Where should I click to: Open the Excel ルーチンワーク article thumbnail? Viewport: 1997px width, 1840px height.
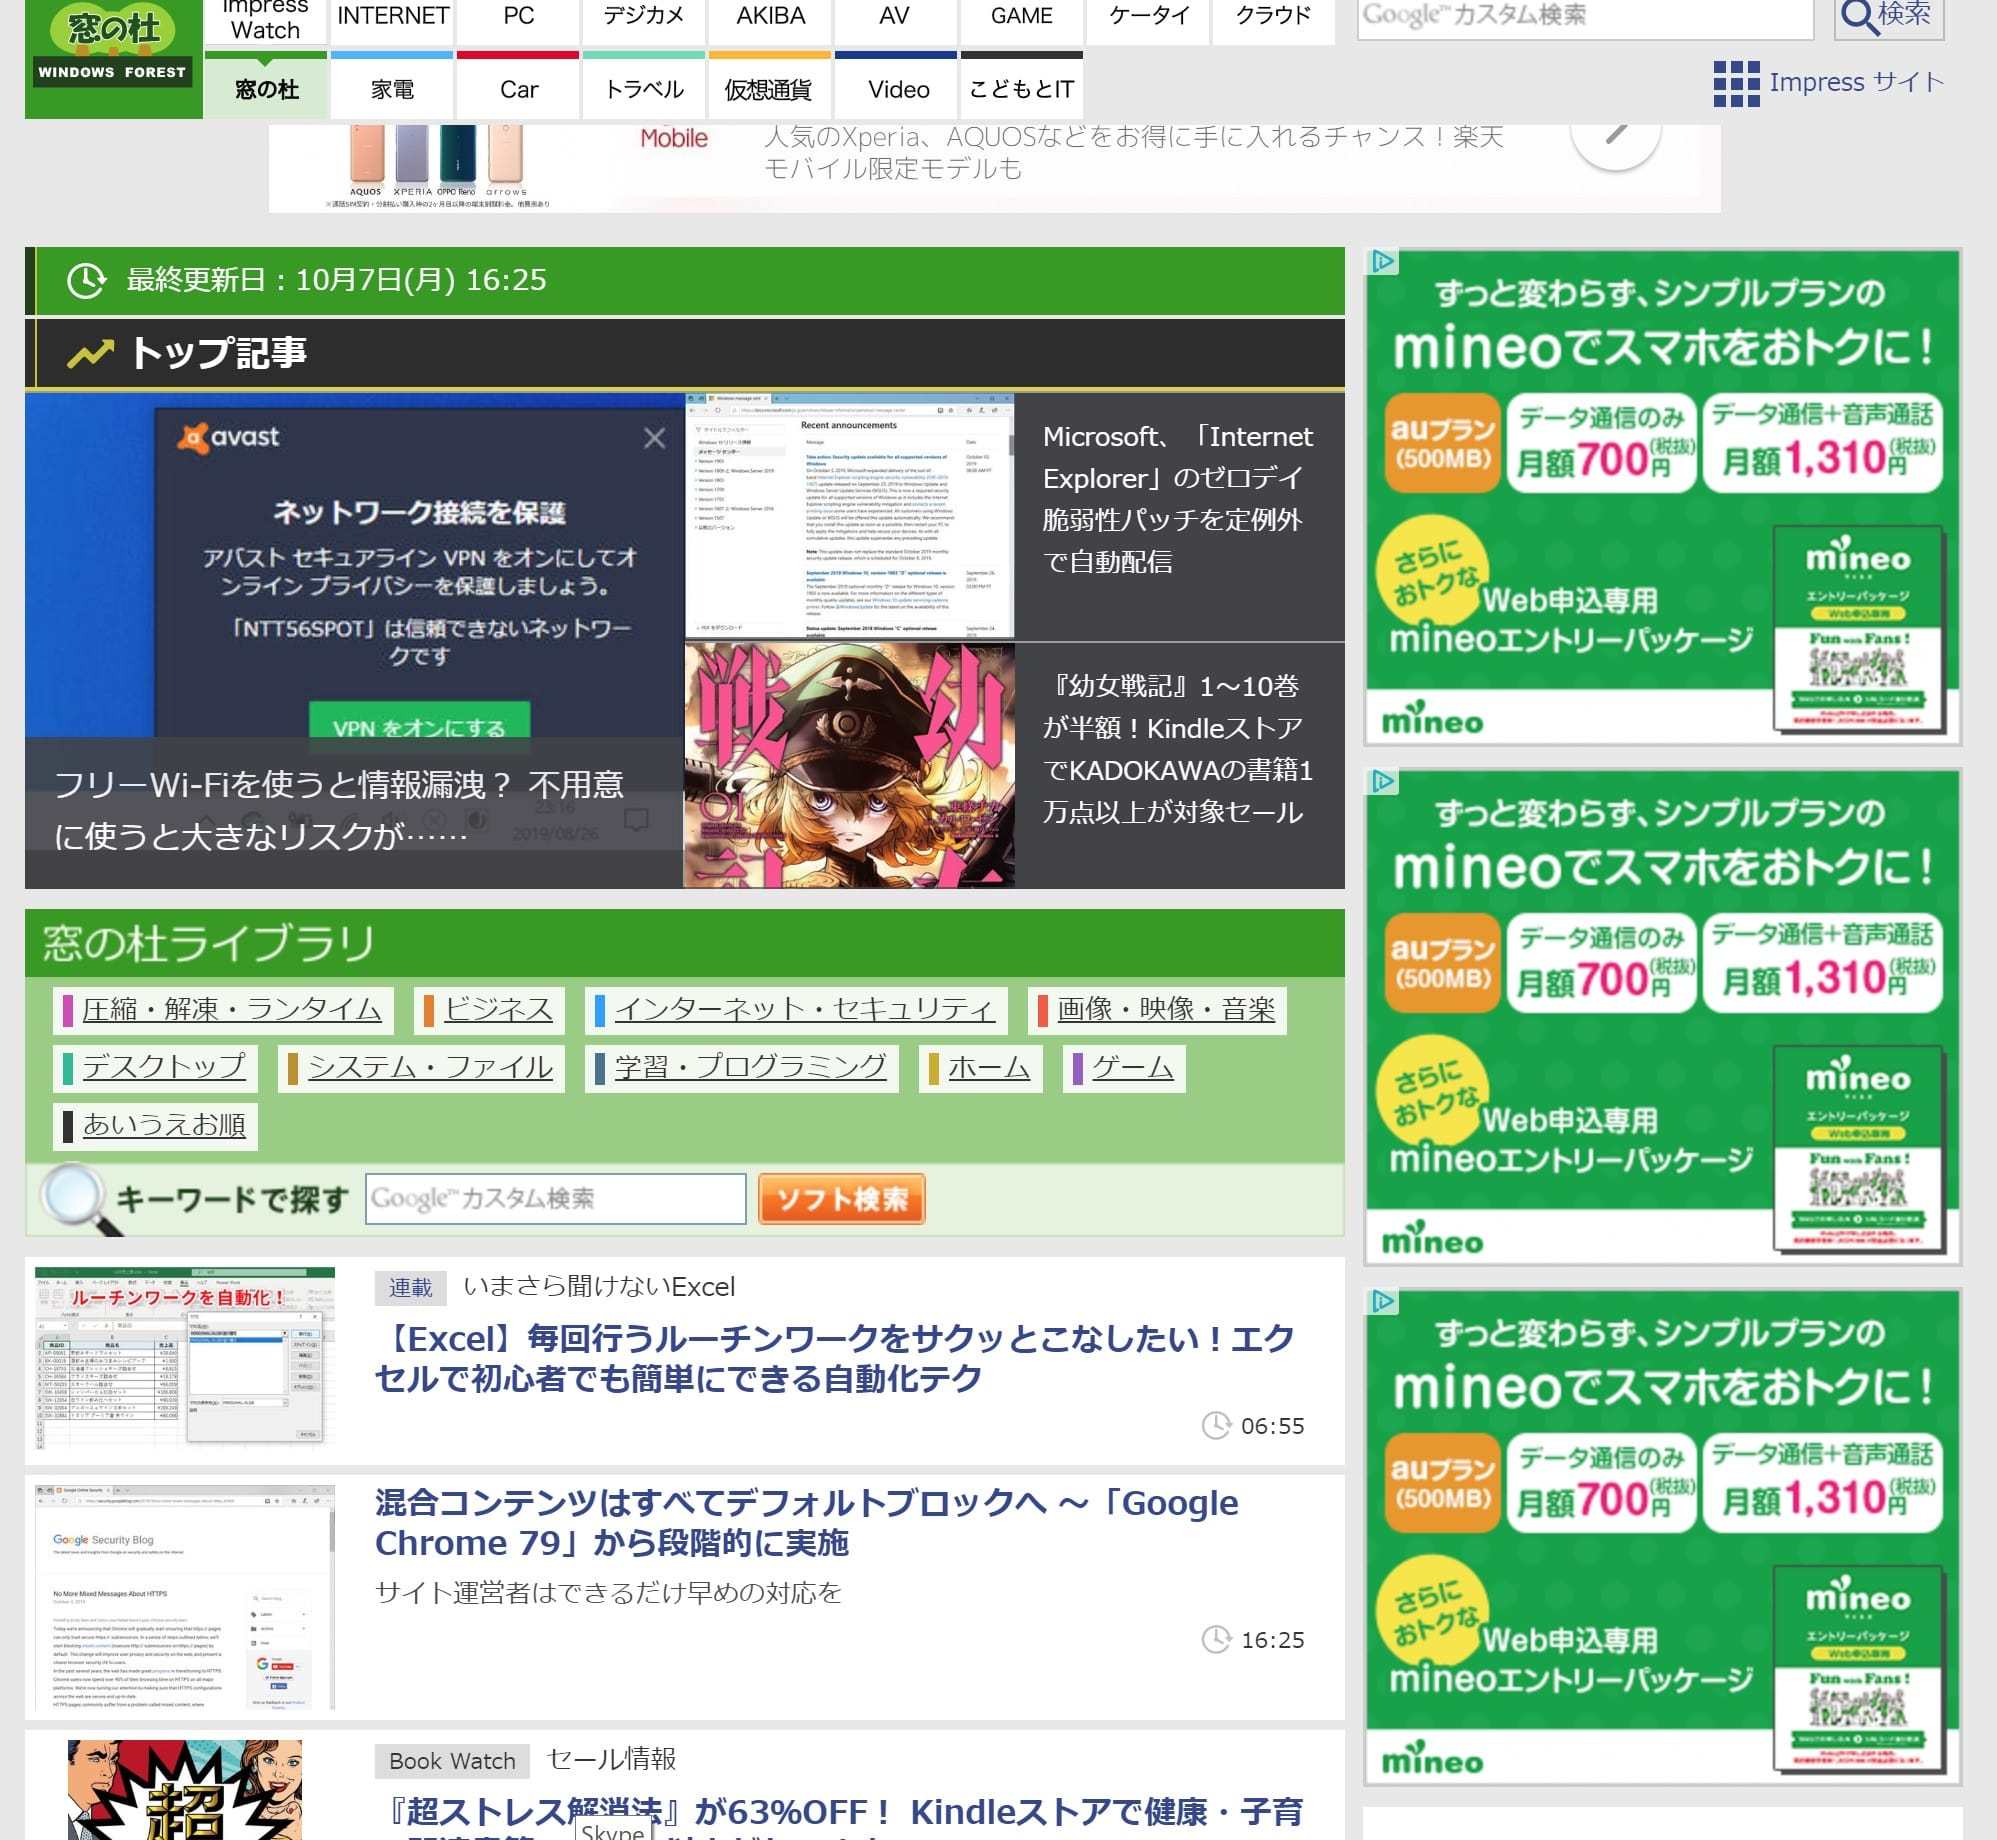[184, 1358]
